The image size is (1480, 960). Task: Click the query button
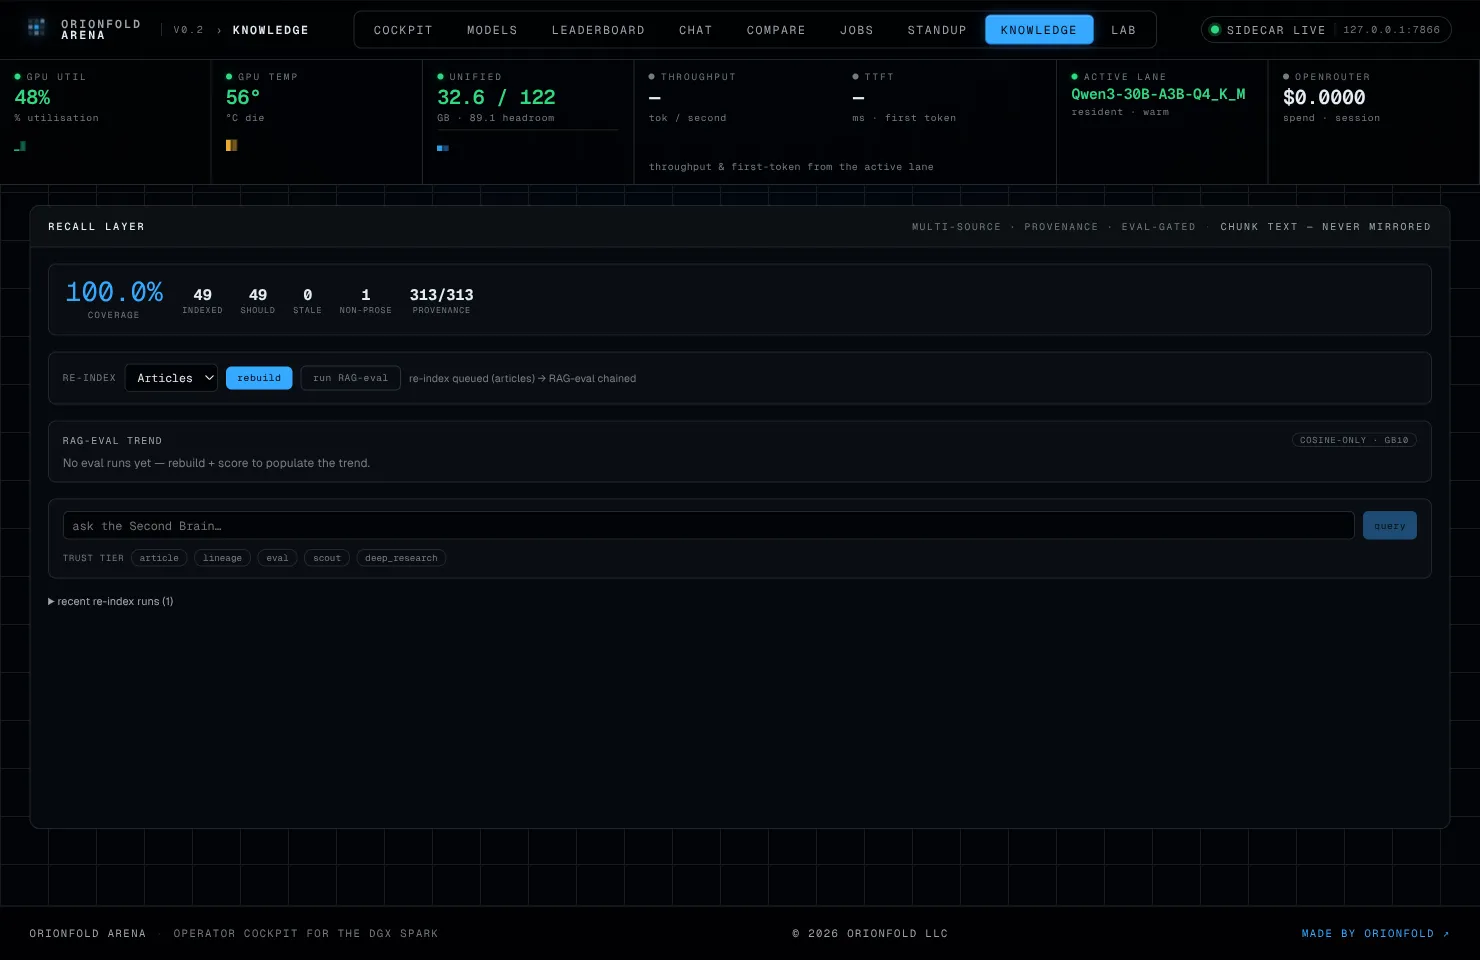point(1389,526)
